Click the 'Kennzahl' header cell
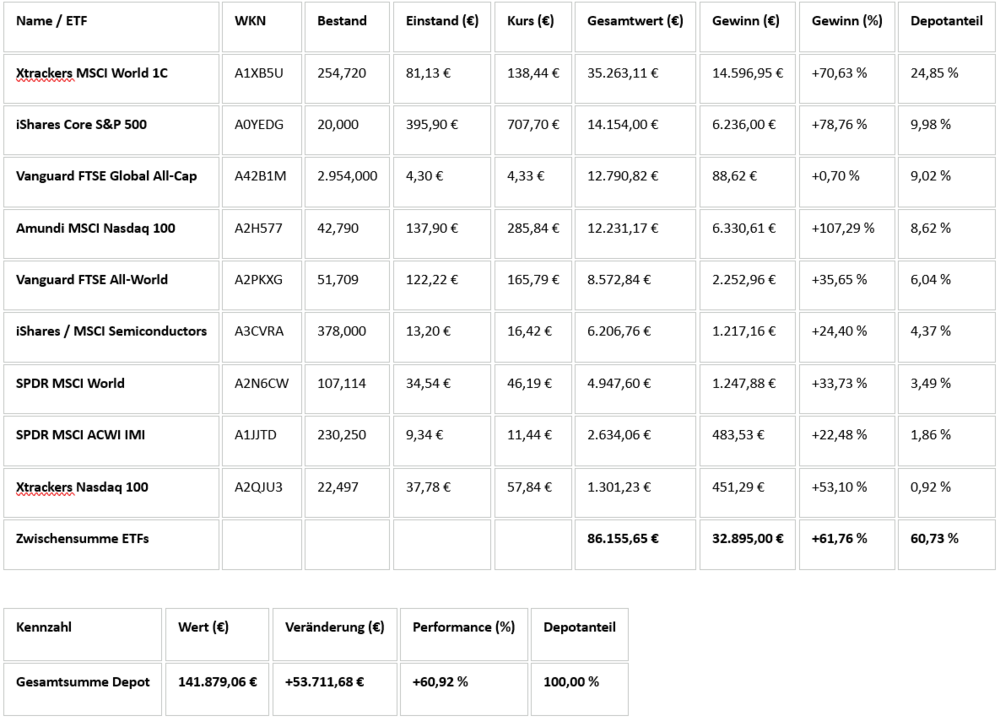The width and height of the screenshot is (1000, 721). coord(82,634)
